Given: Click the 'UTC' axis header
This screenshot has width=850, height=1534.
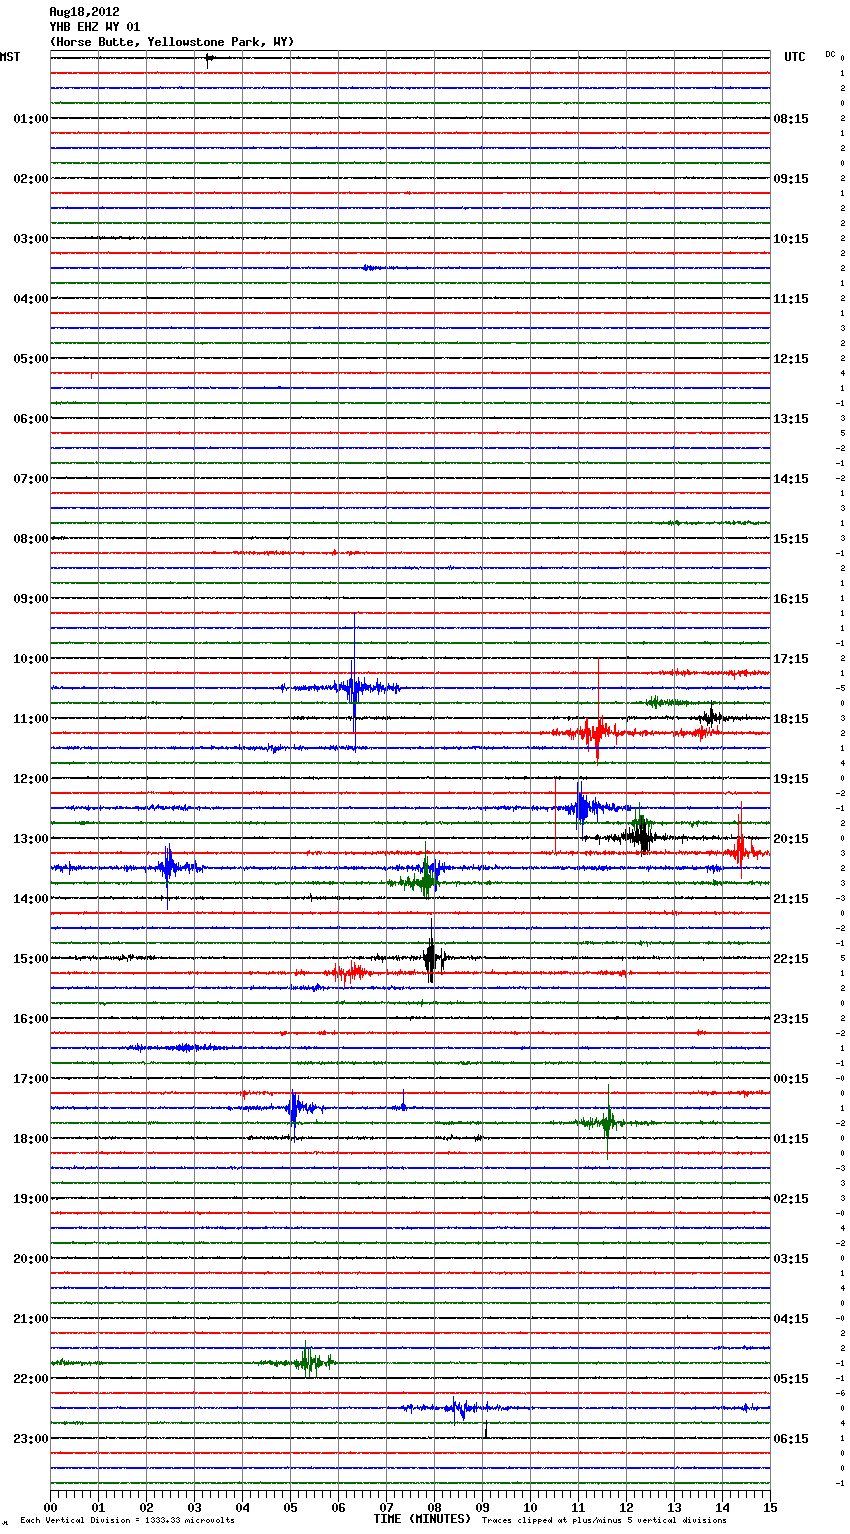Looking at the screenshot, I should 795,57.
